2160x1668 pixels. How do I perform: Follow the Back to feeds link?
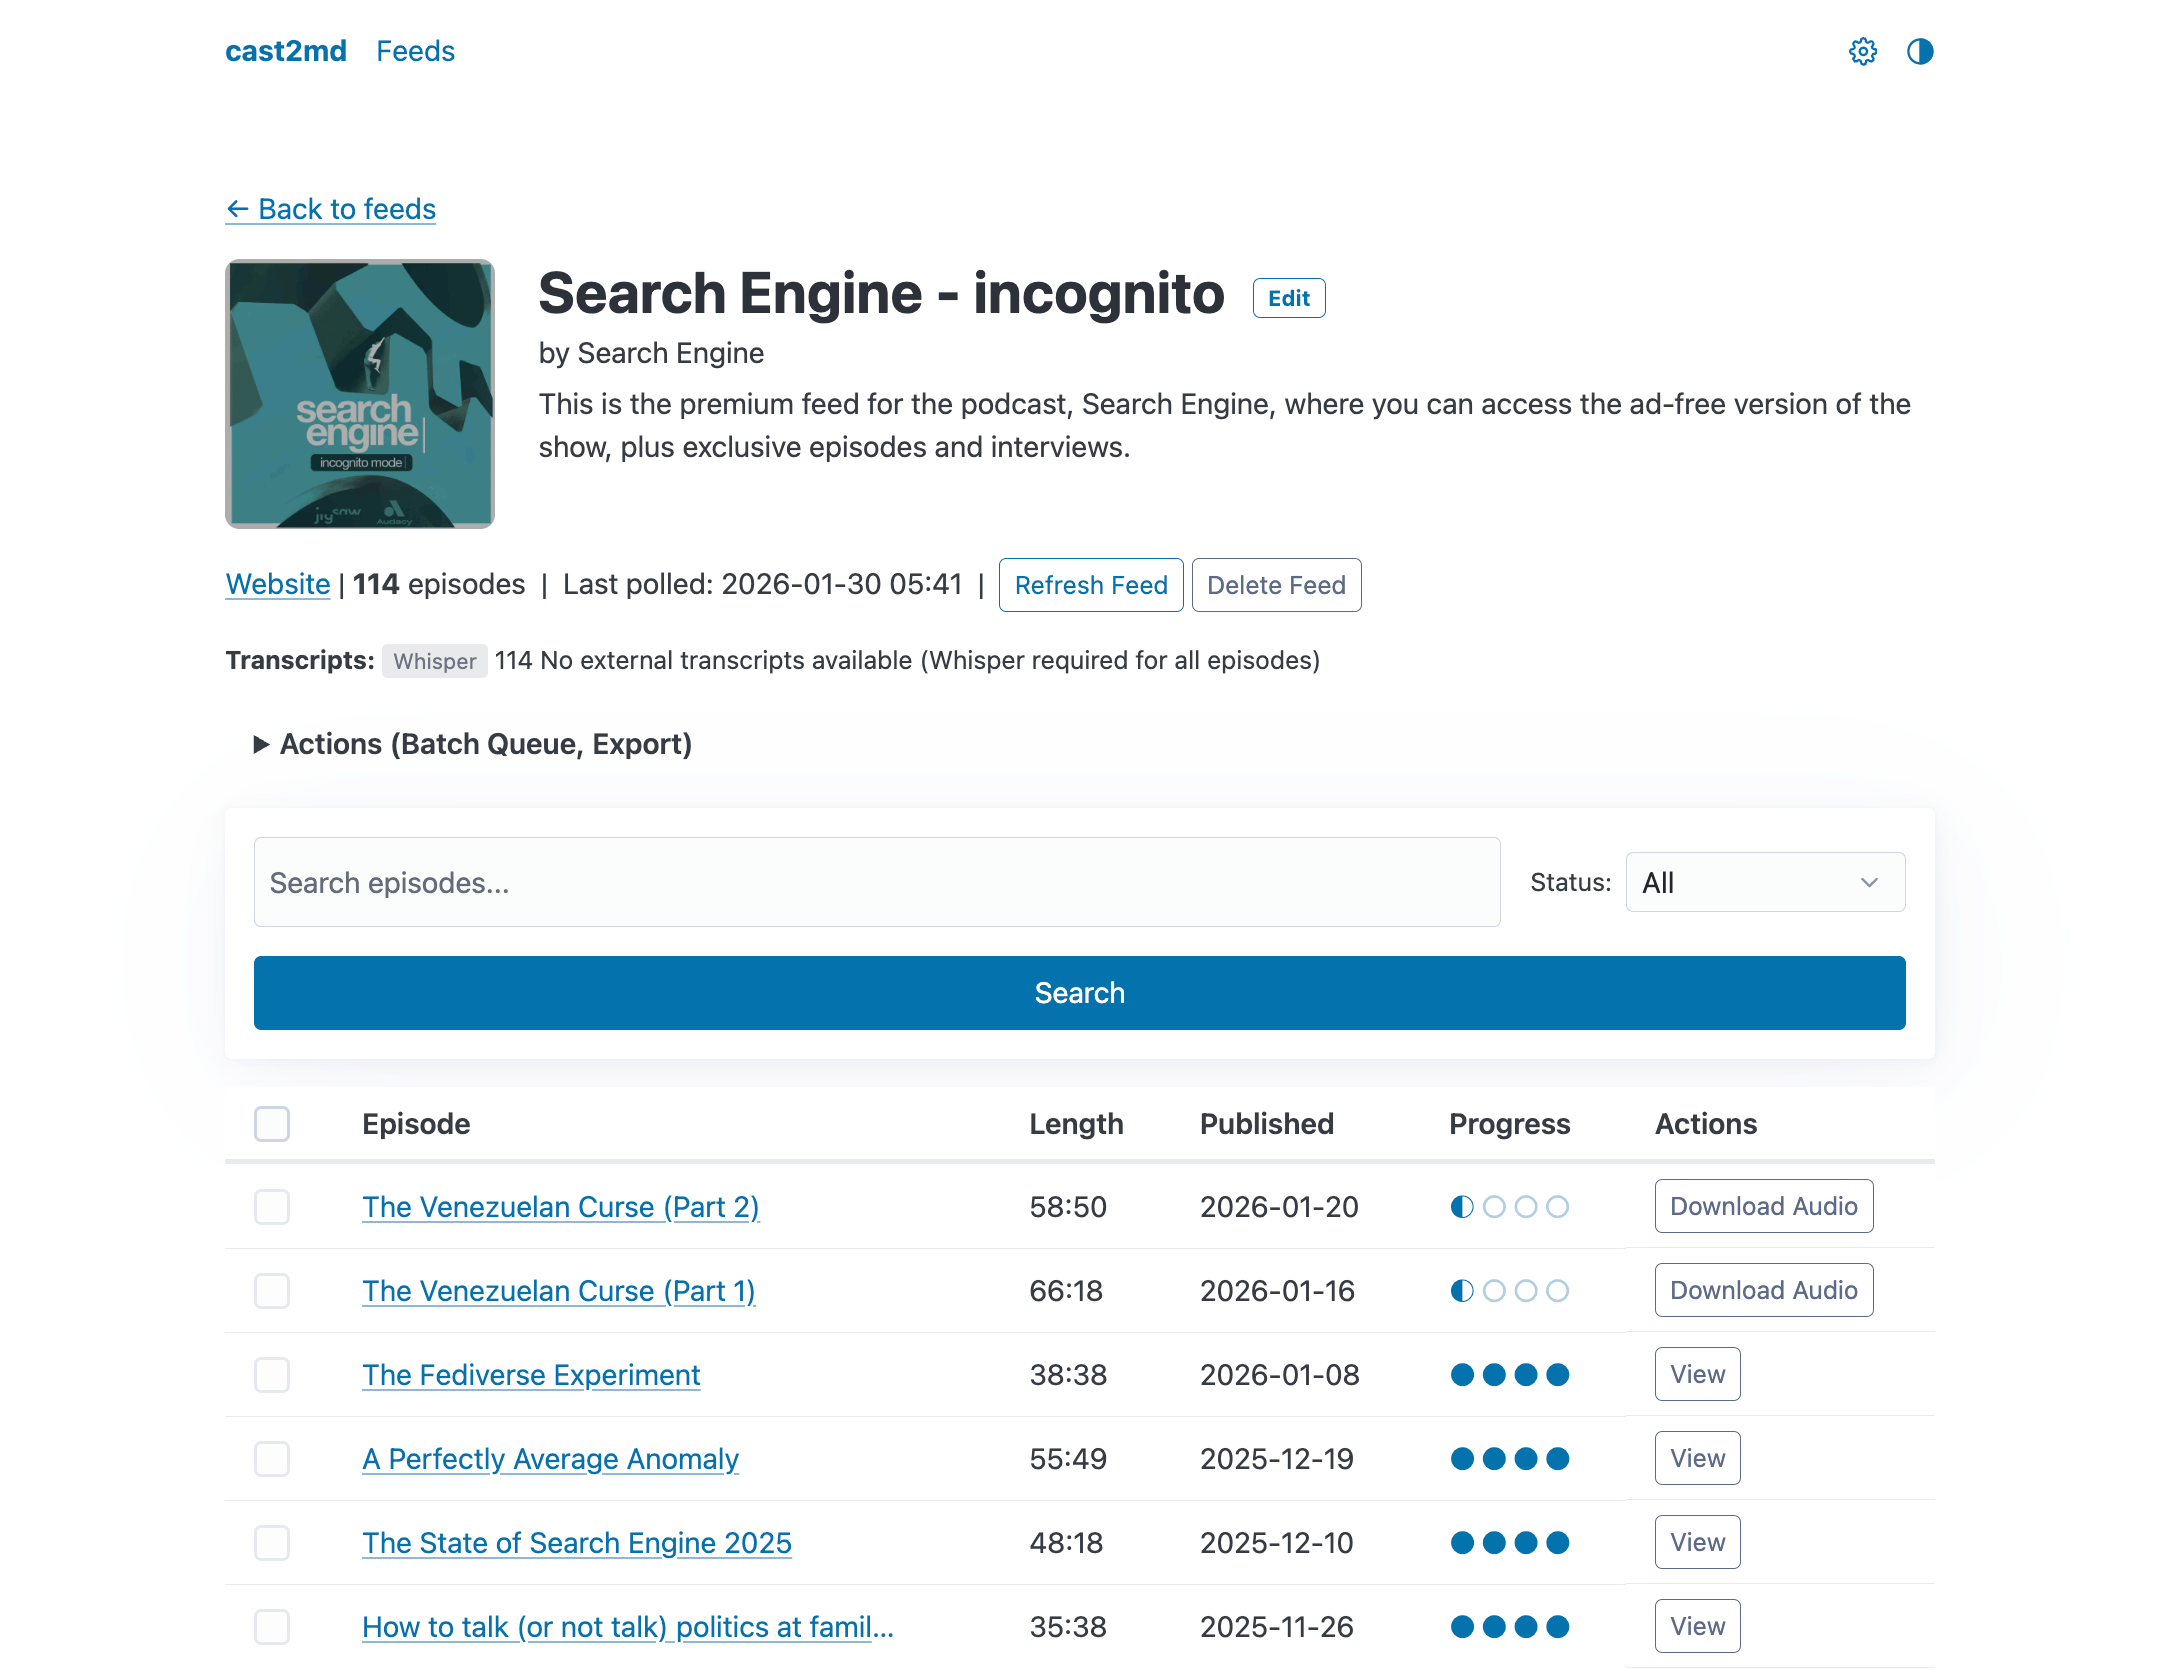(331, 209)
